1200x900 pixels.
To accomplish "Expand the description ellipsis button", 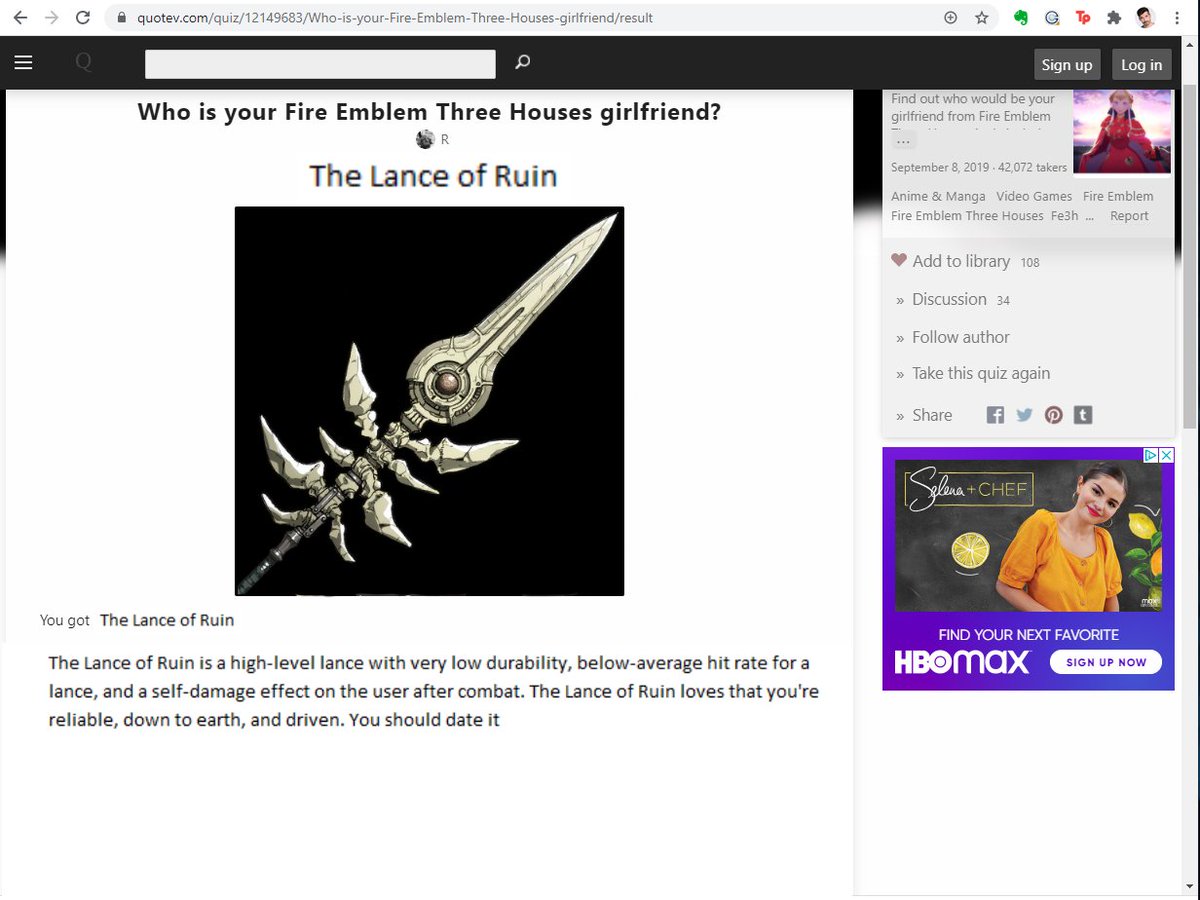I will [903, 141].
